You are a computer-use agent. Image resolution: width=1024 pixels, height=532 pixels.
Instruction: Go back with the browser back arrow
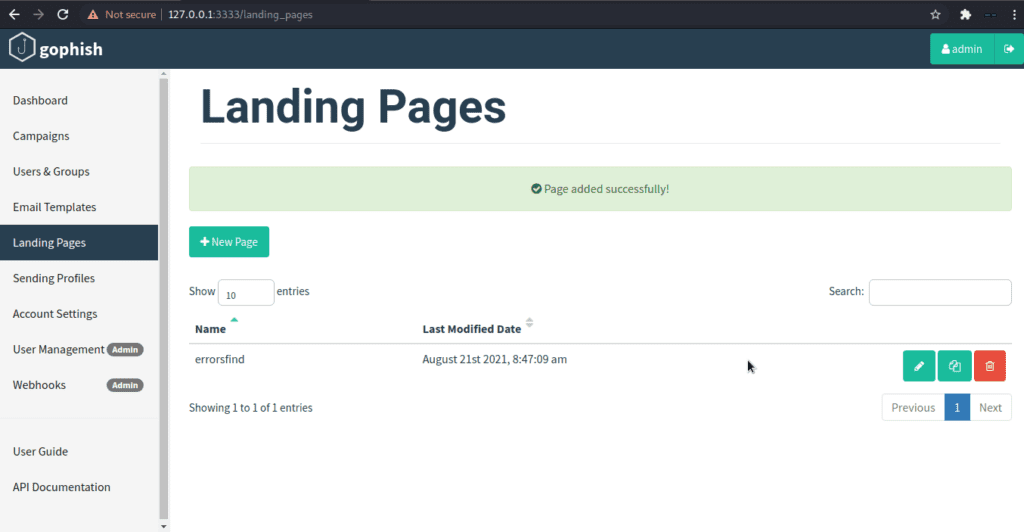click(15, 15)
